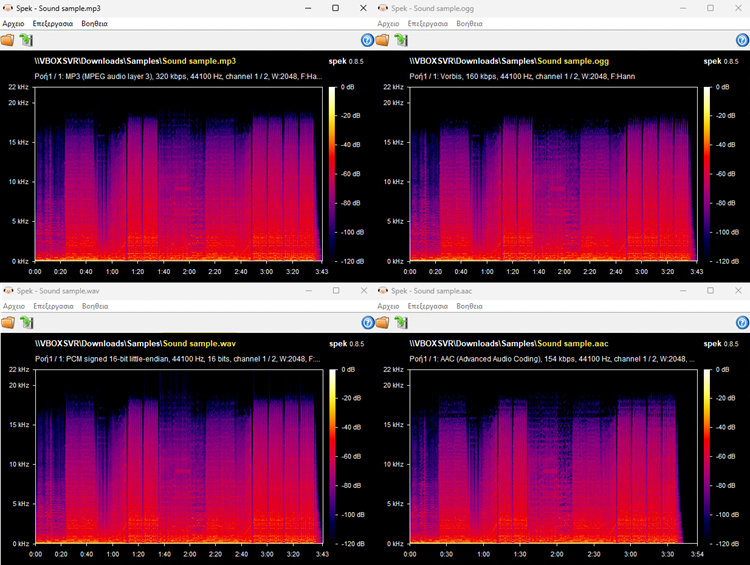The image size is (750, 565).
Task: Click the blue About icon in the MP3 window
Action: point(367,41)
